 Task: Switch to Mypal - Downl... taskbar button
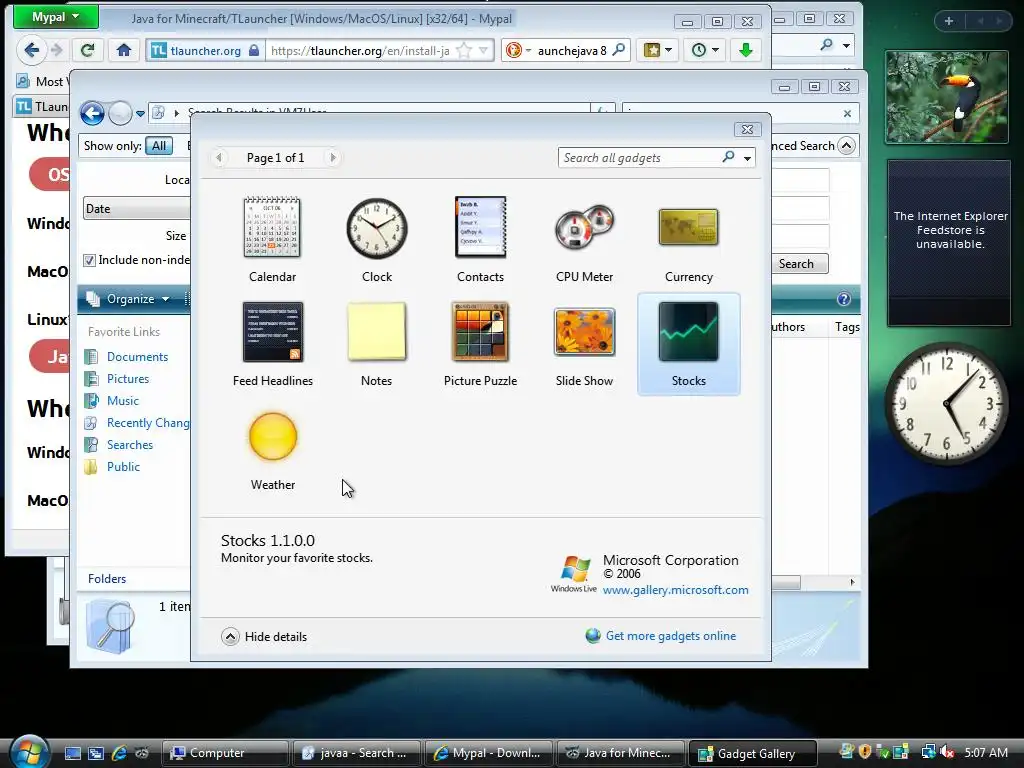(488, 753)
